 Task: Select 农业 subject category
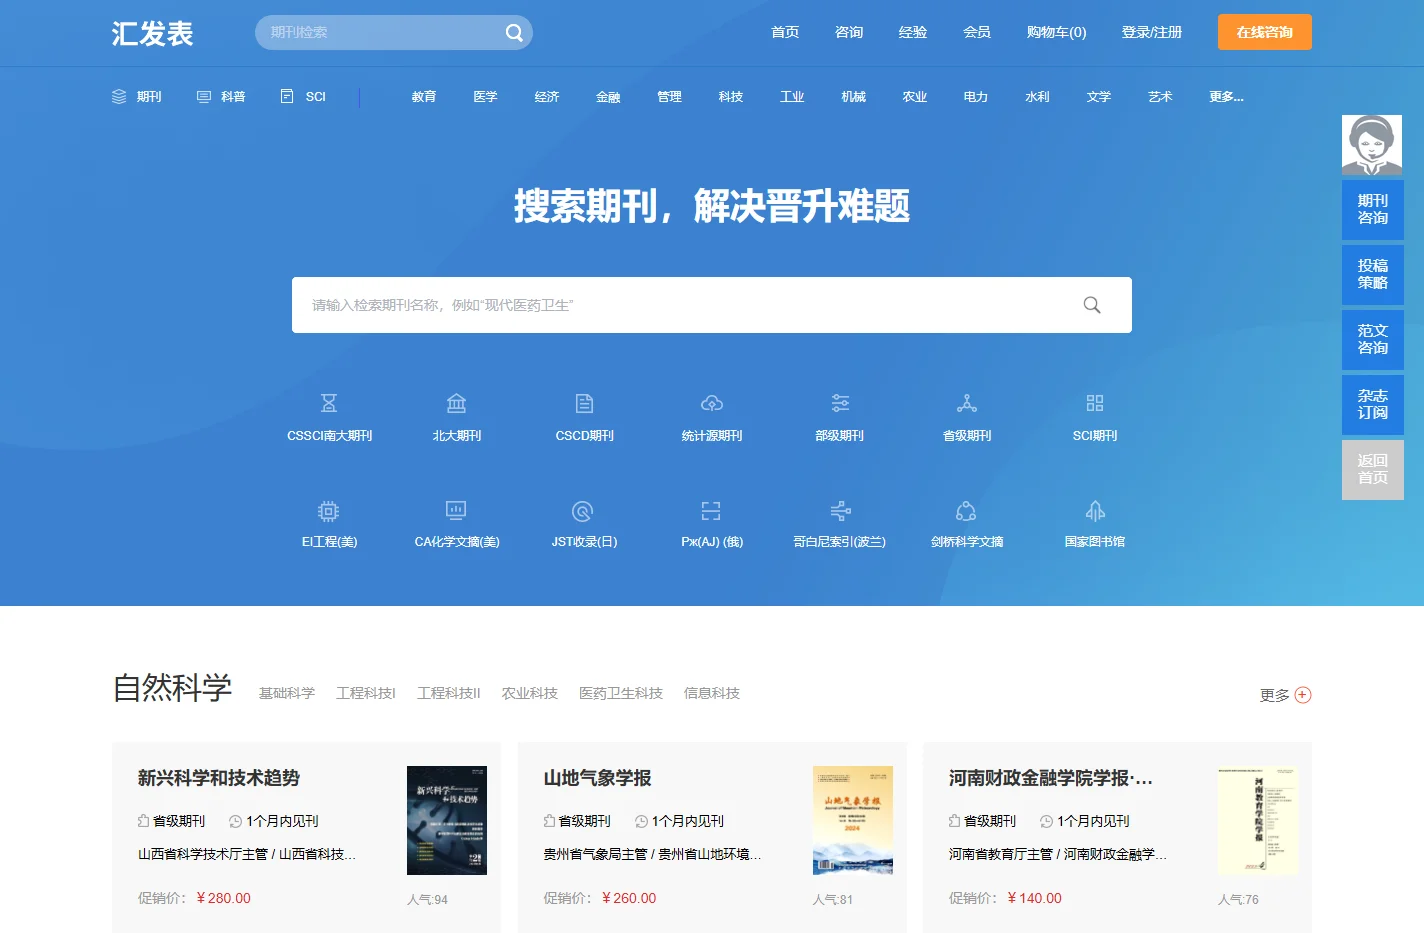[x=915, y=96]
